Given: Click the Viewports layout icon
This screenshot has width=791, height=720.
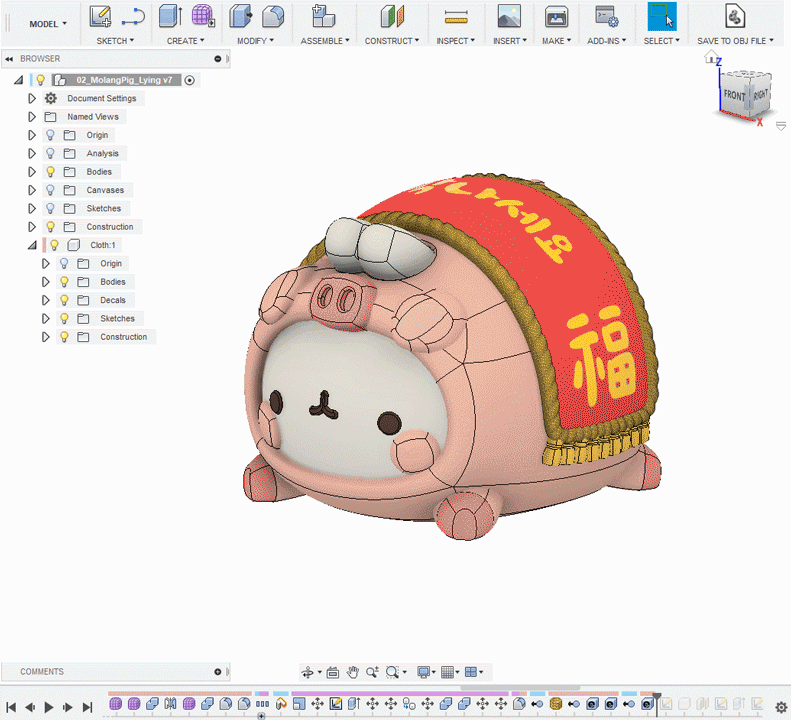Looking at the screenshot, I should (471, 672).
